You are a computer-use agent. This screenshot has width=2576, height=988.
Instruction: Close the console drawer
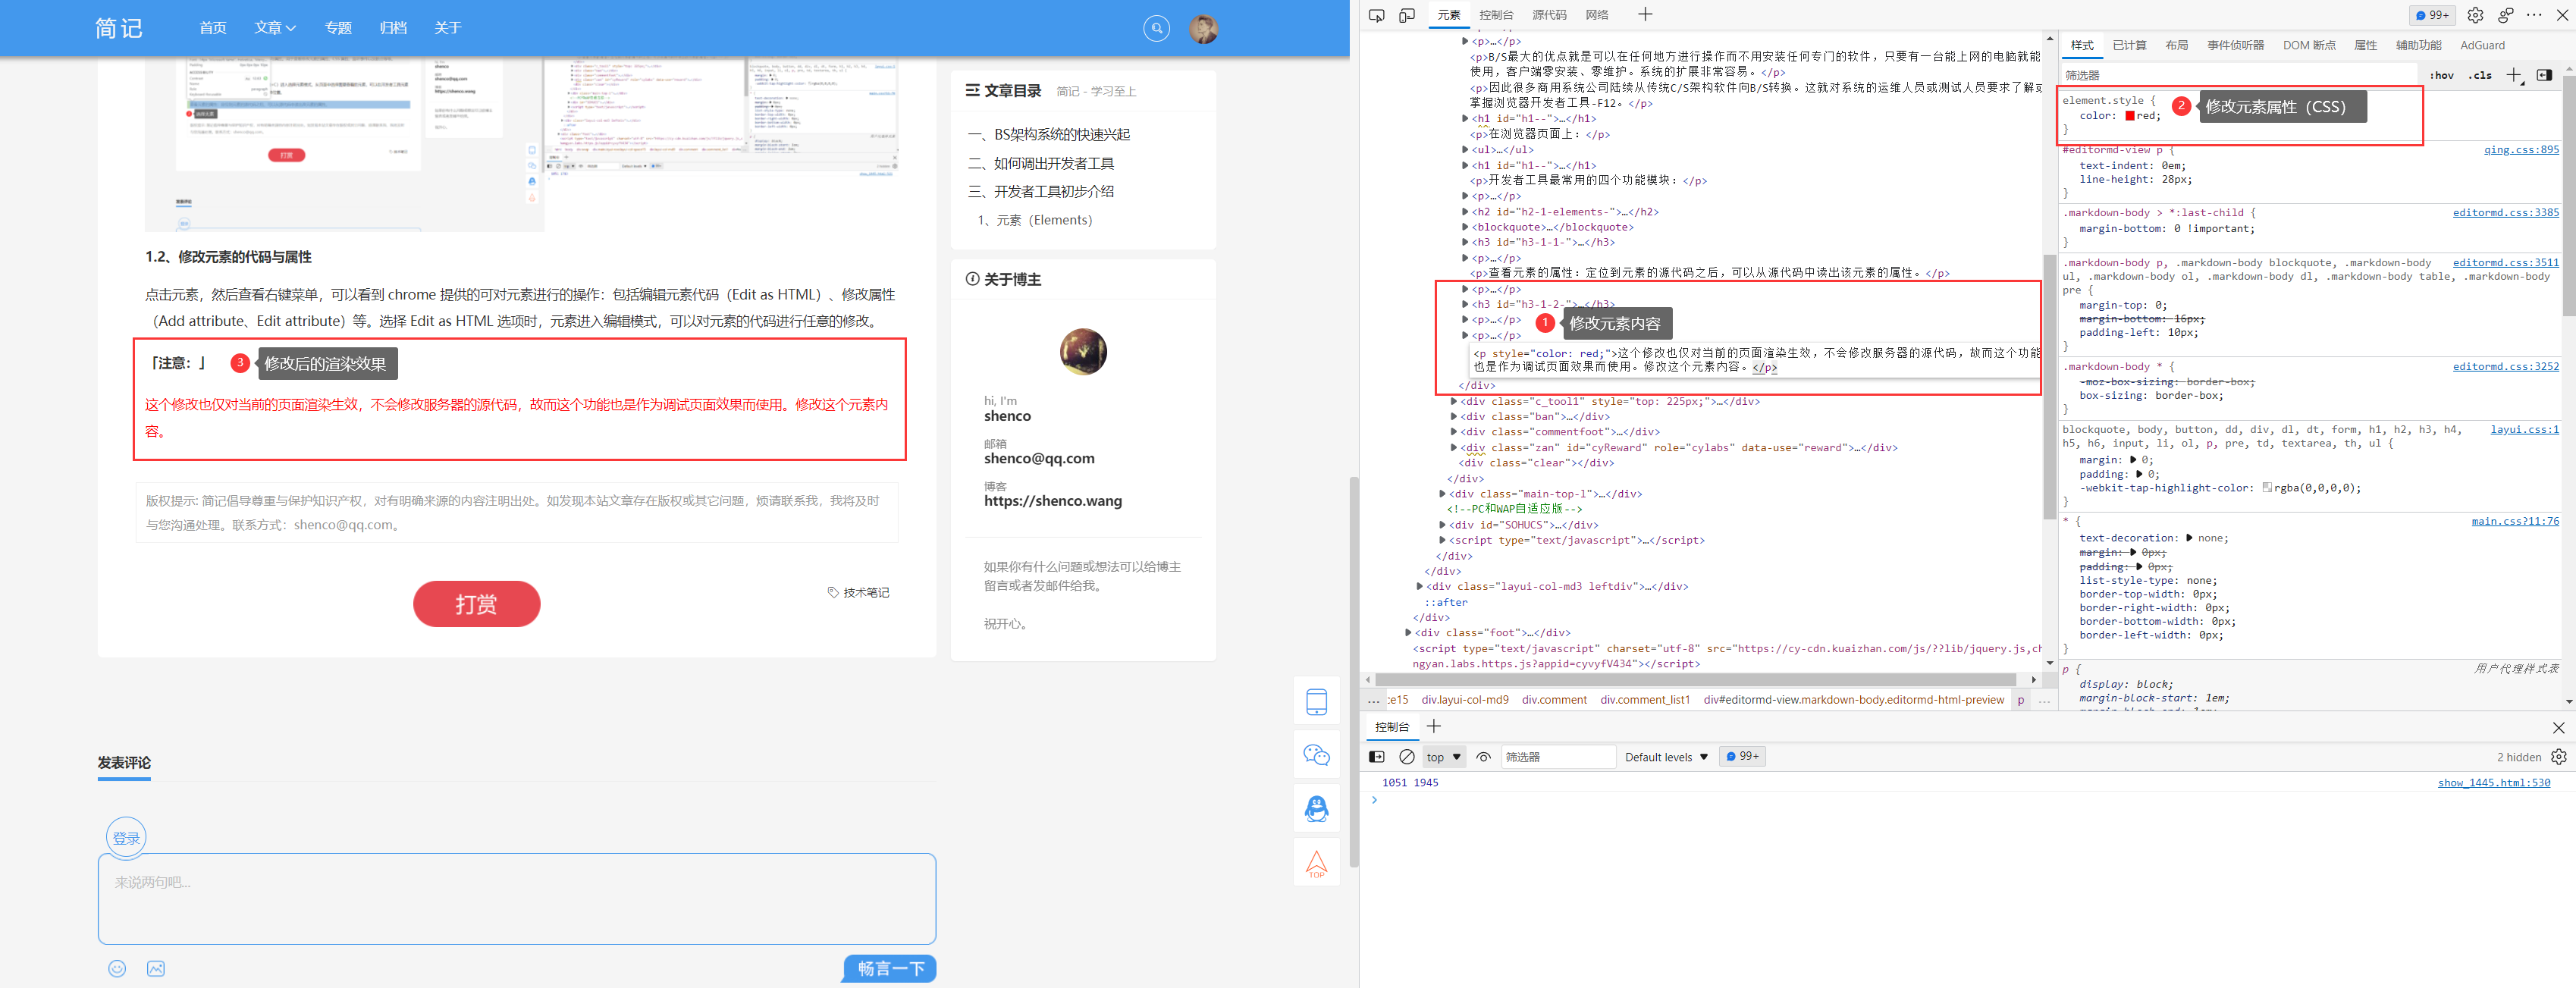tap(2558, 727)
